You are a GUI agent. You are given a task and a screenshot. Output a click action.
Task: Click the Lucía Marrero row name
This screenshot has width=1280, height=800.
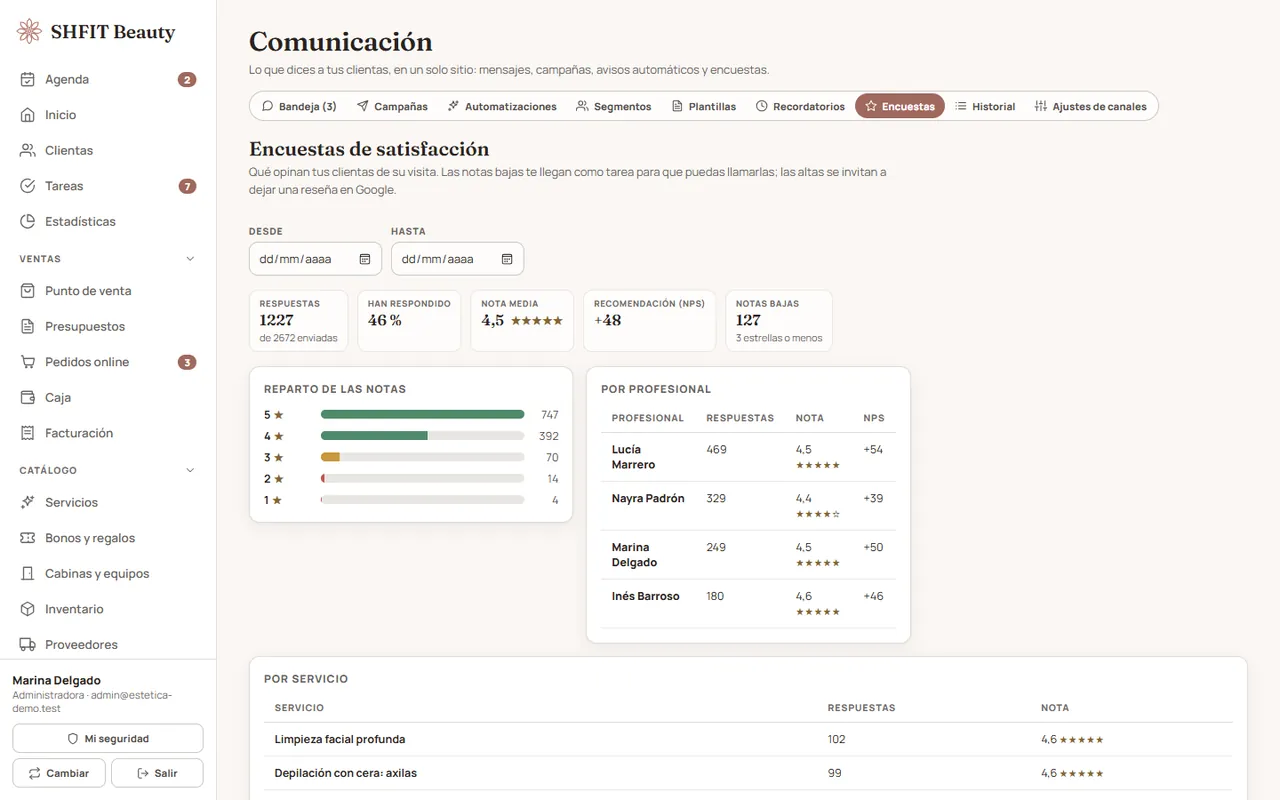(x=633, y=457)
